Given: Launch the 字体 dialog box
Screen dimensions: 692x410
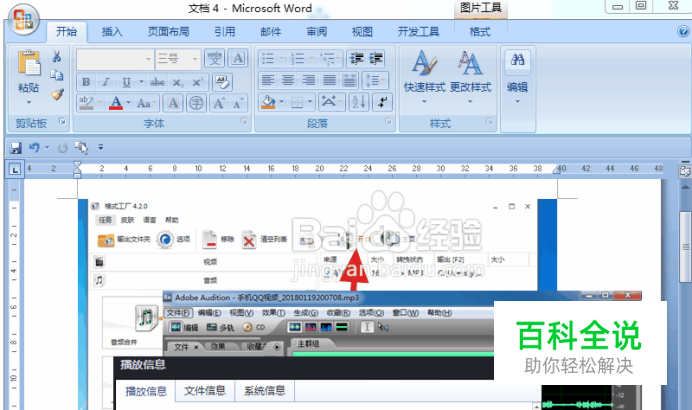Looking at the screenshot, I should 244,121.
